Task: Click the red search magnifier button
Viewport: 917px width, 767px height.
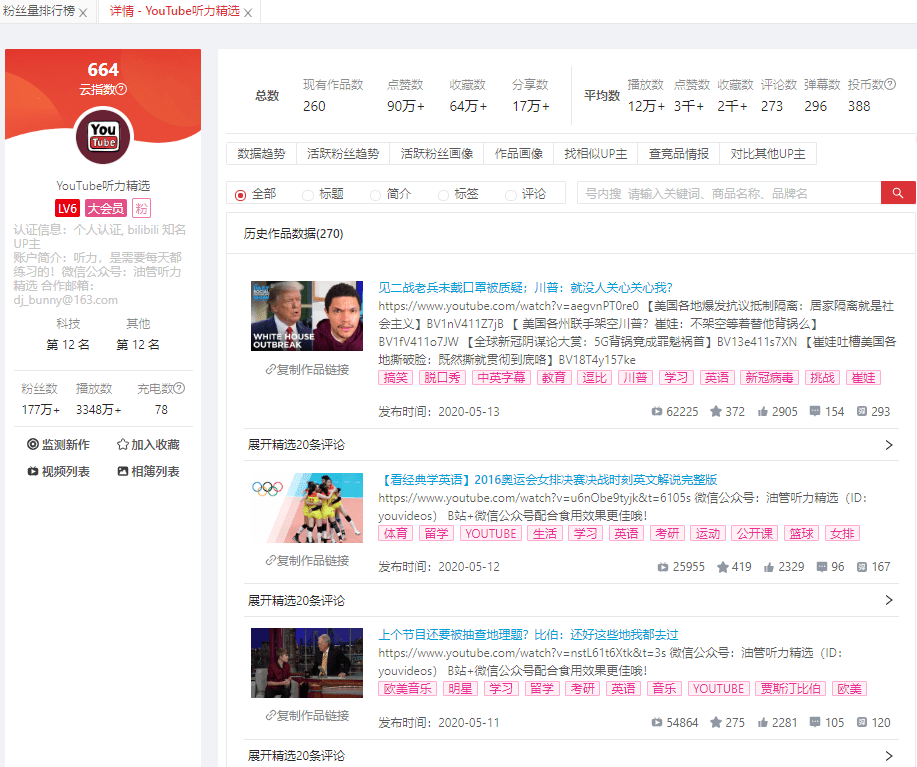Action: click(x=898, y=193)
